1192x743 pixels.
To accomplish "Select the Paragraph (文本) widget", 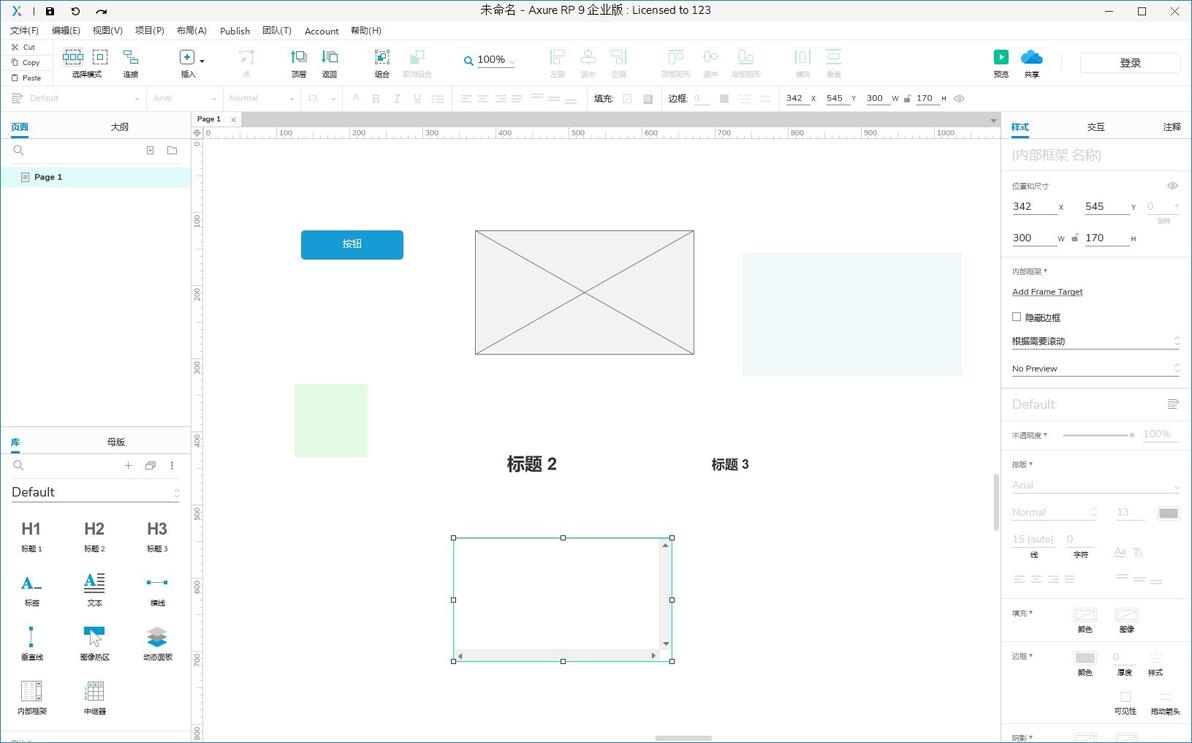I will 94,590.
